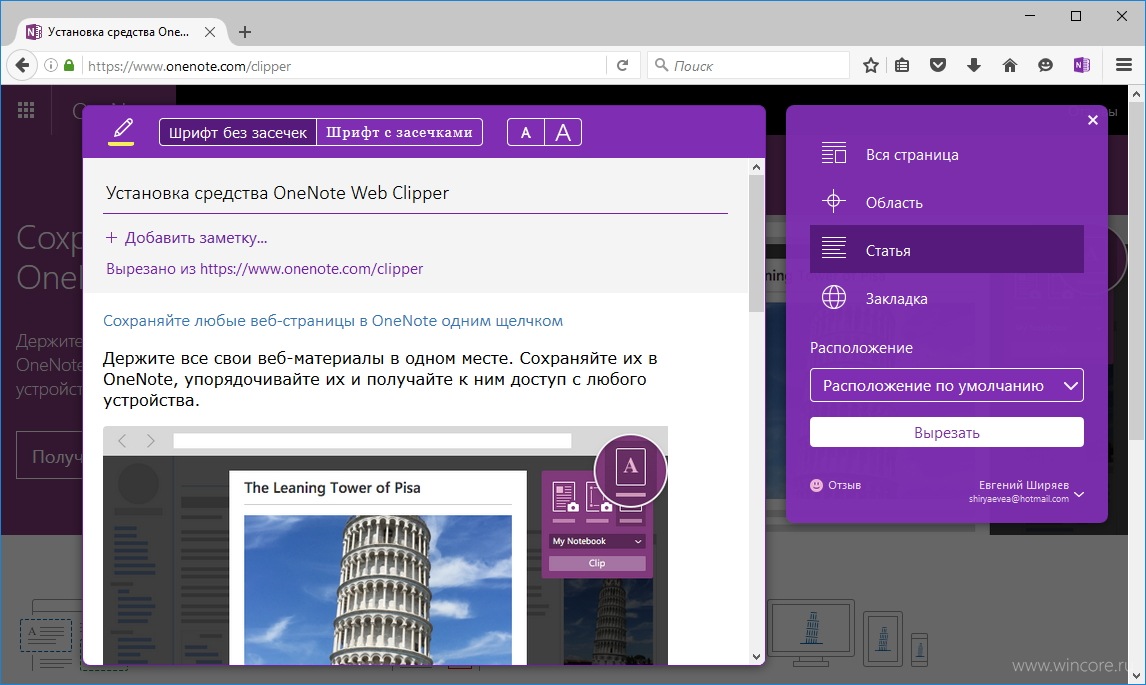The height and width of the screenshot is (685, 1146).
Task: Decrease text size with small A button
Action: coord(525,132)
